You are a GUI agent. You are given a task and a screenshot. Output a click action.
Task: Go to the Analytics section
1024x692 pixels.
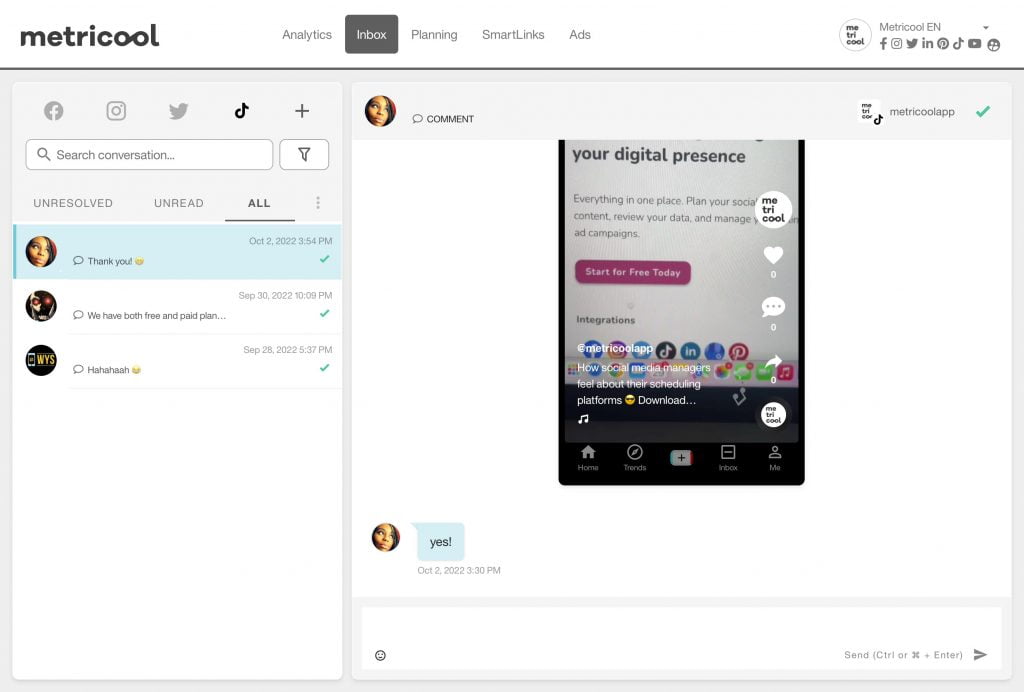coord(307,35)
